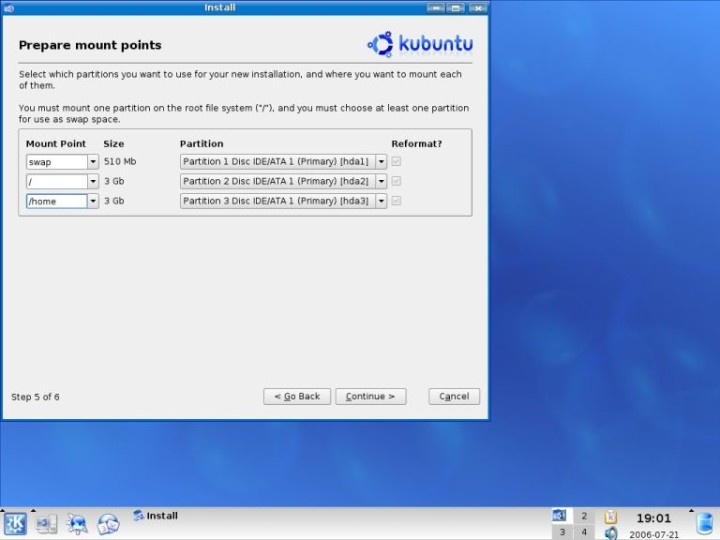Launch Konqueror web browser from panel
720x540 pixels.
point(108,523)
